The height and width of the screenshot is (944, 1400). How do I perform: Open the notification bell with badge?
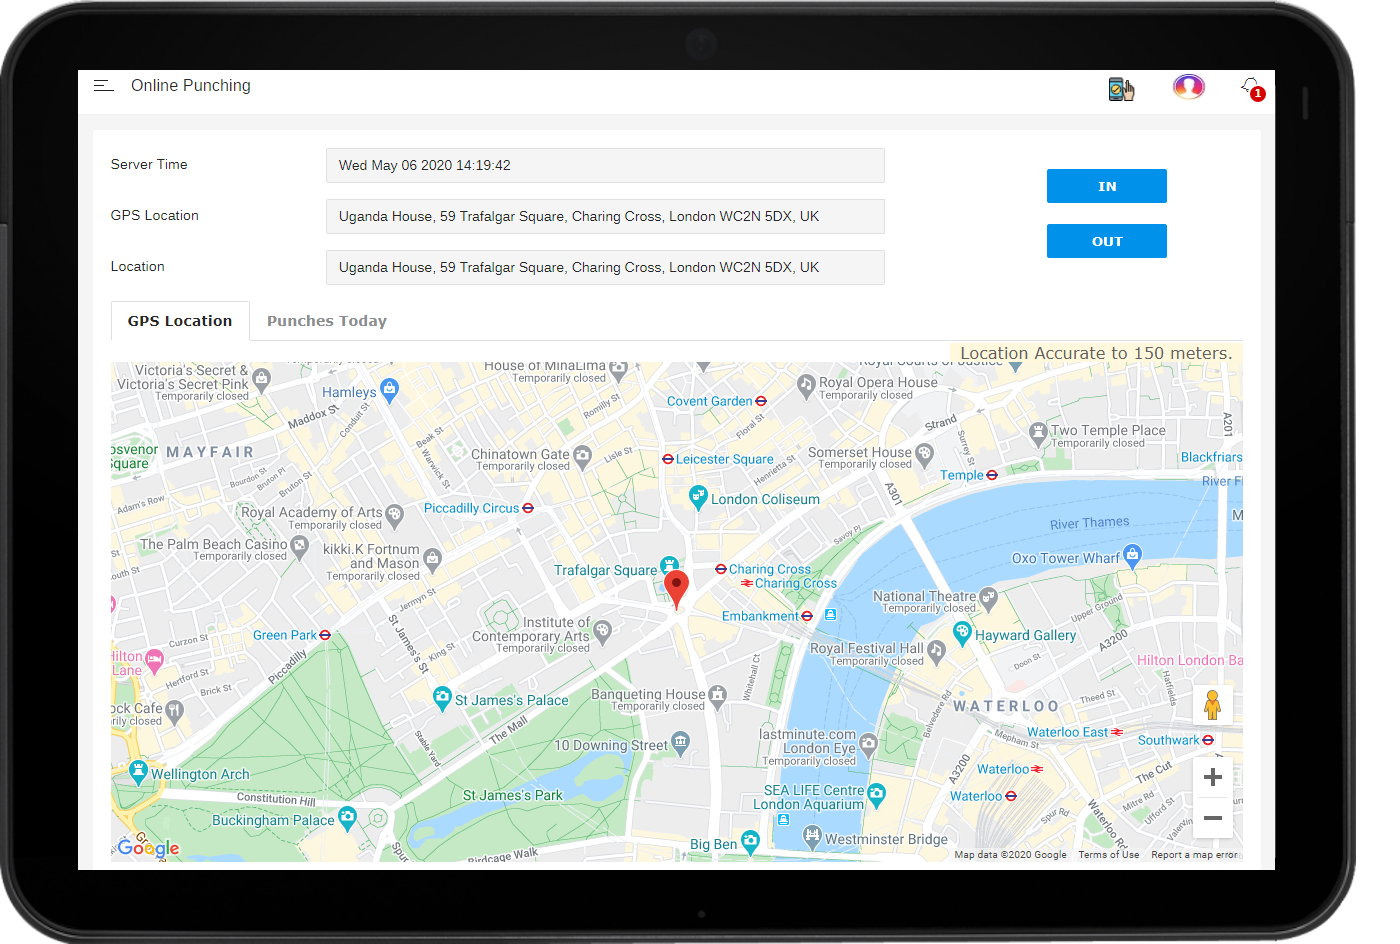click(x=1252, y=88)
